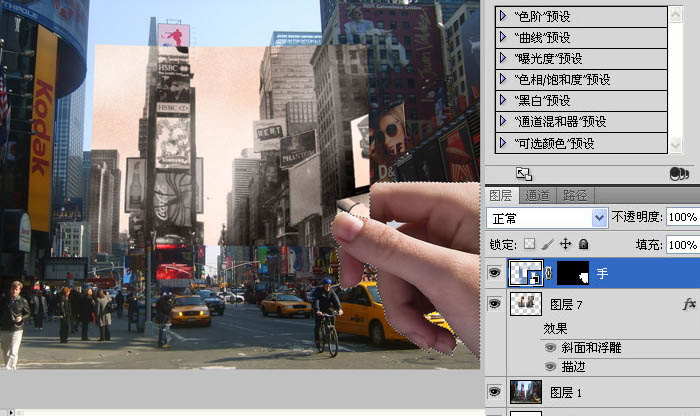Viewport: 700px width, 416px height.
Task: Click the 不透明度 value field
Action: coord(682,217)
